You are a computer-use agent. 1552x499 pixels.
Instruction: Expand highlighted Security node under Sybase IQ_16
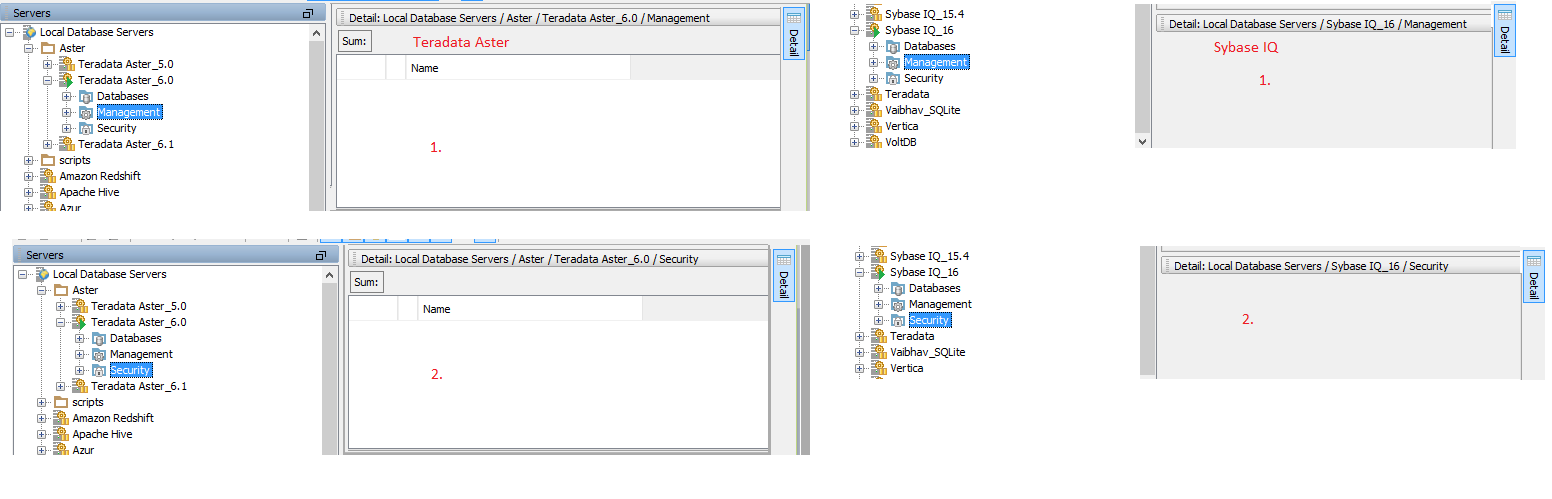coord(879,320)
